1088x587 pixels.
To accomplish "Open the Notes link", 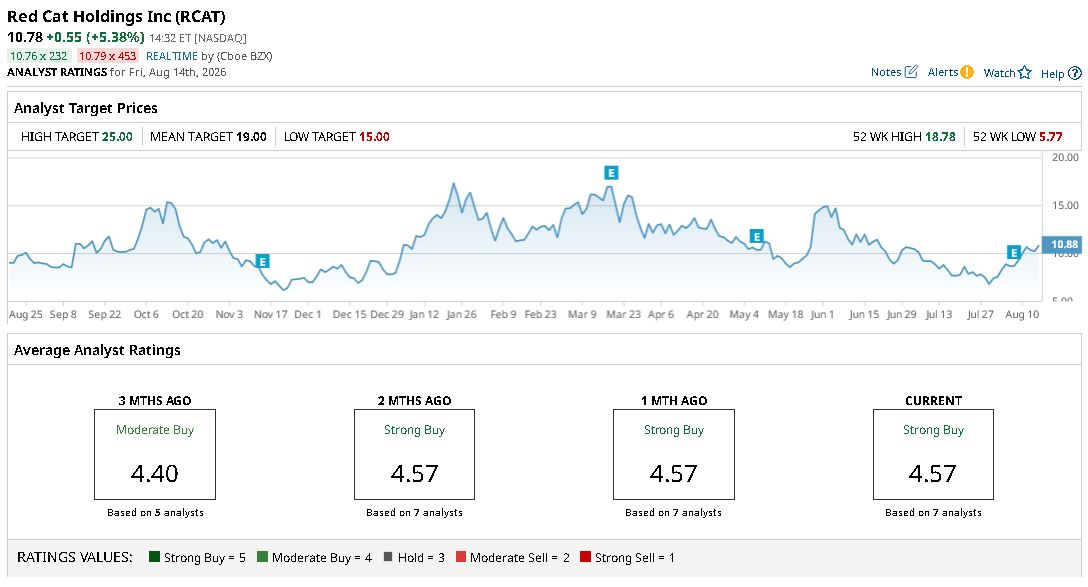I will (x=886, y=72).
